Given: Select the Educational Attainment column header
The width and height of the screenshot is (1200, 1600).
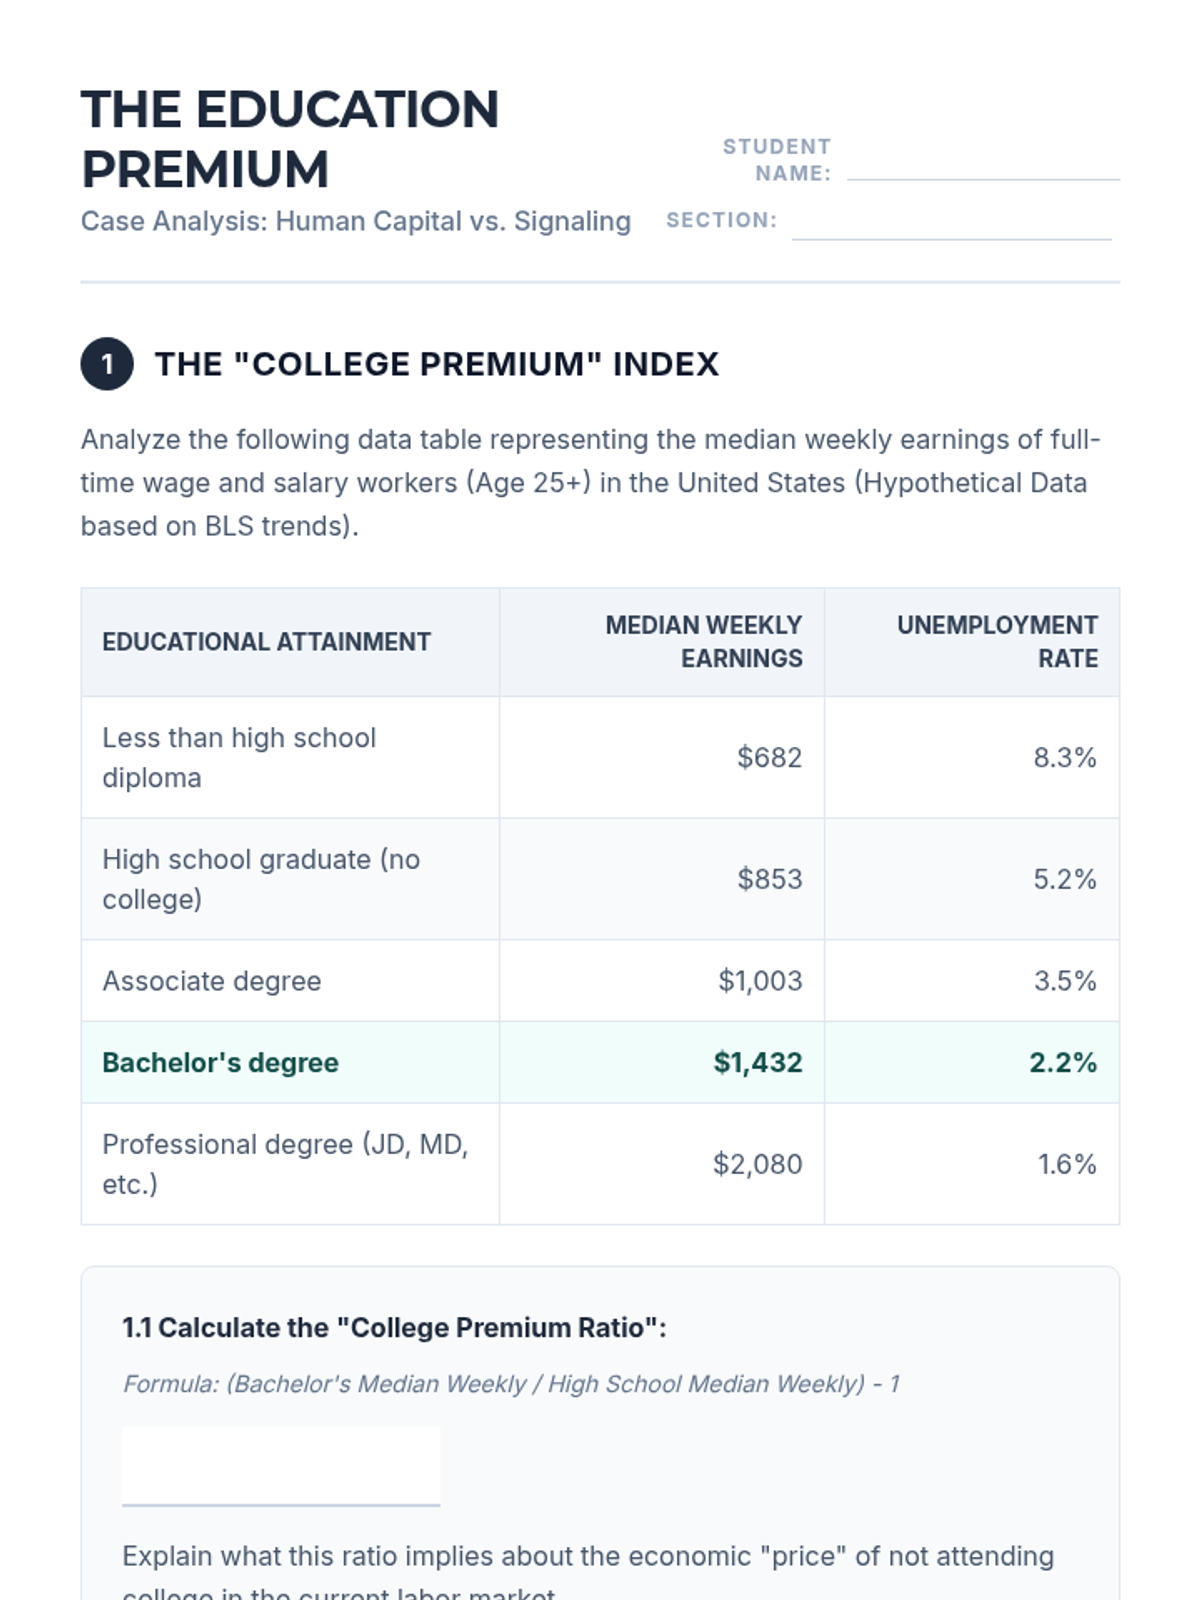Looking at the screenshot, I should (267, 642).
